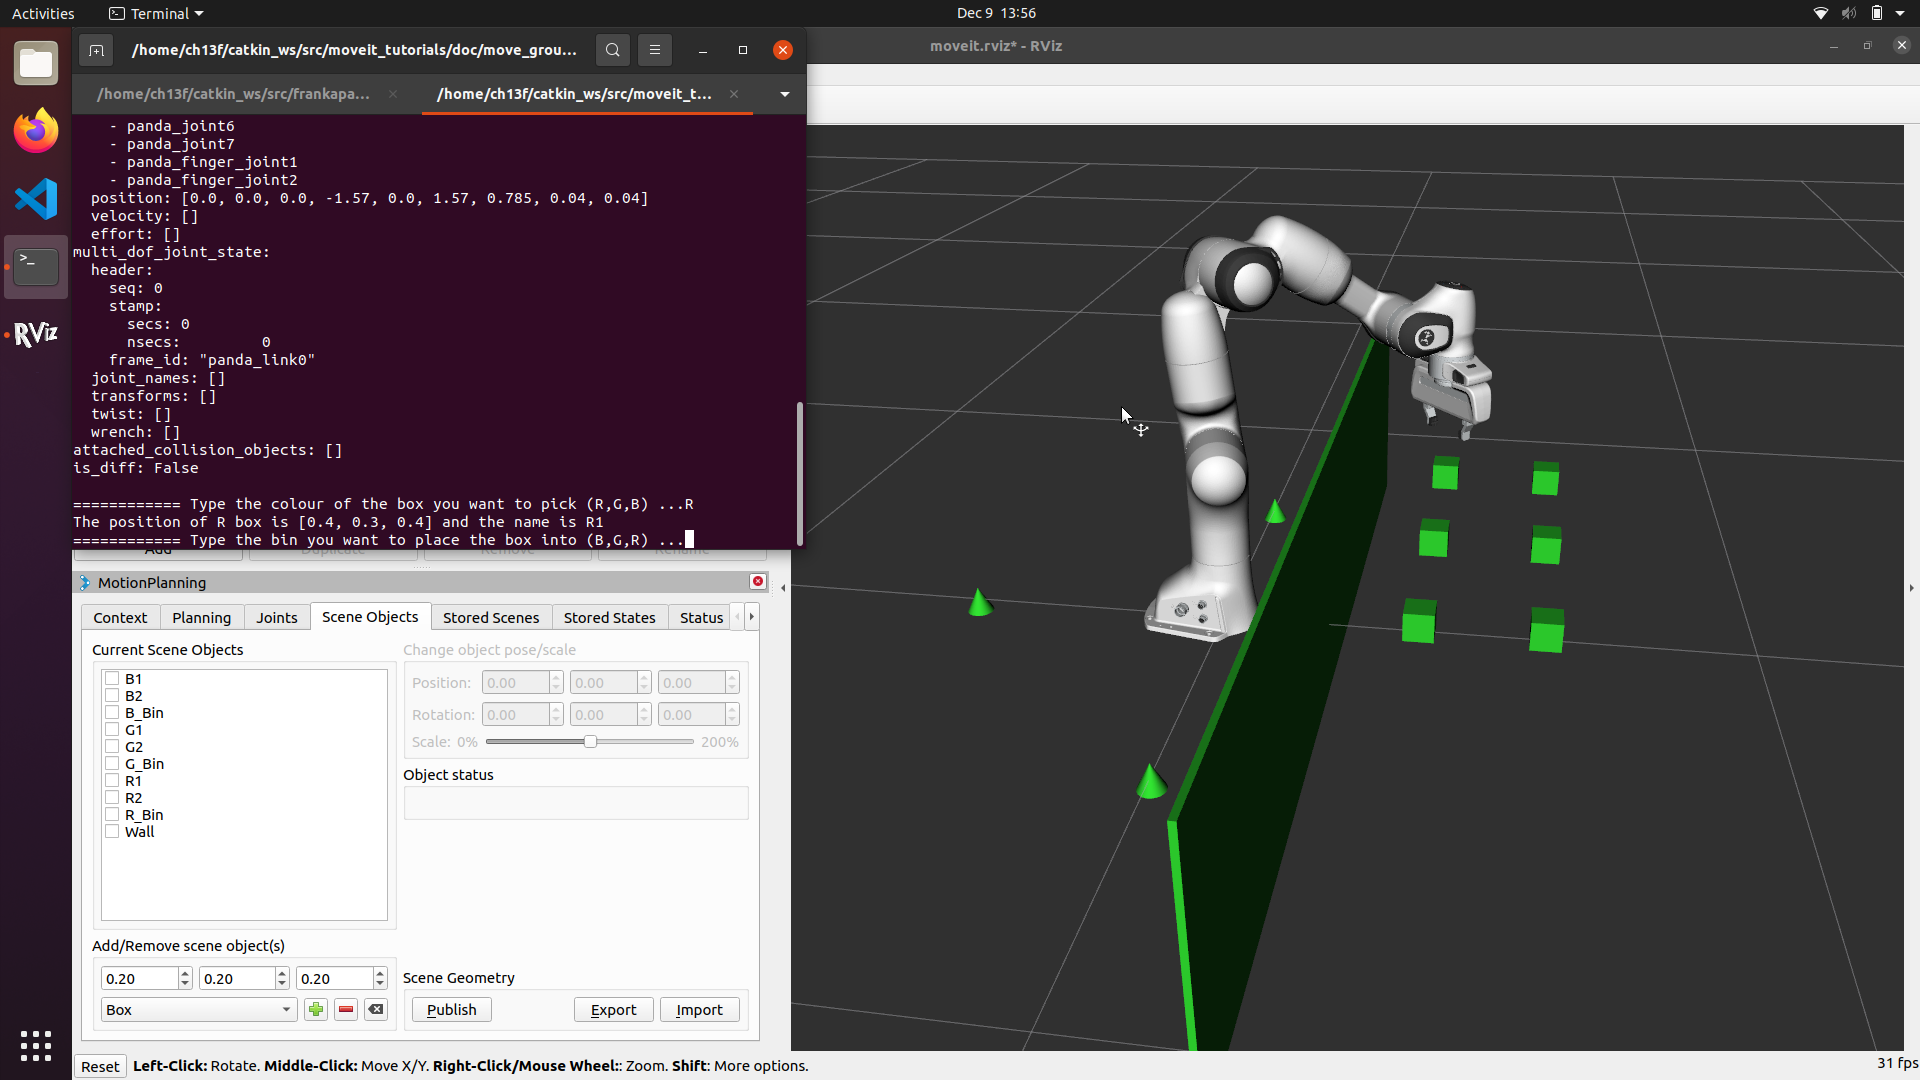Open the Box shape type dropdown
The height and width of the screenshot is (1080, 1920).
click(198, 1009)
